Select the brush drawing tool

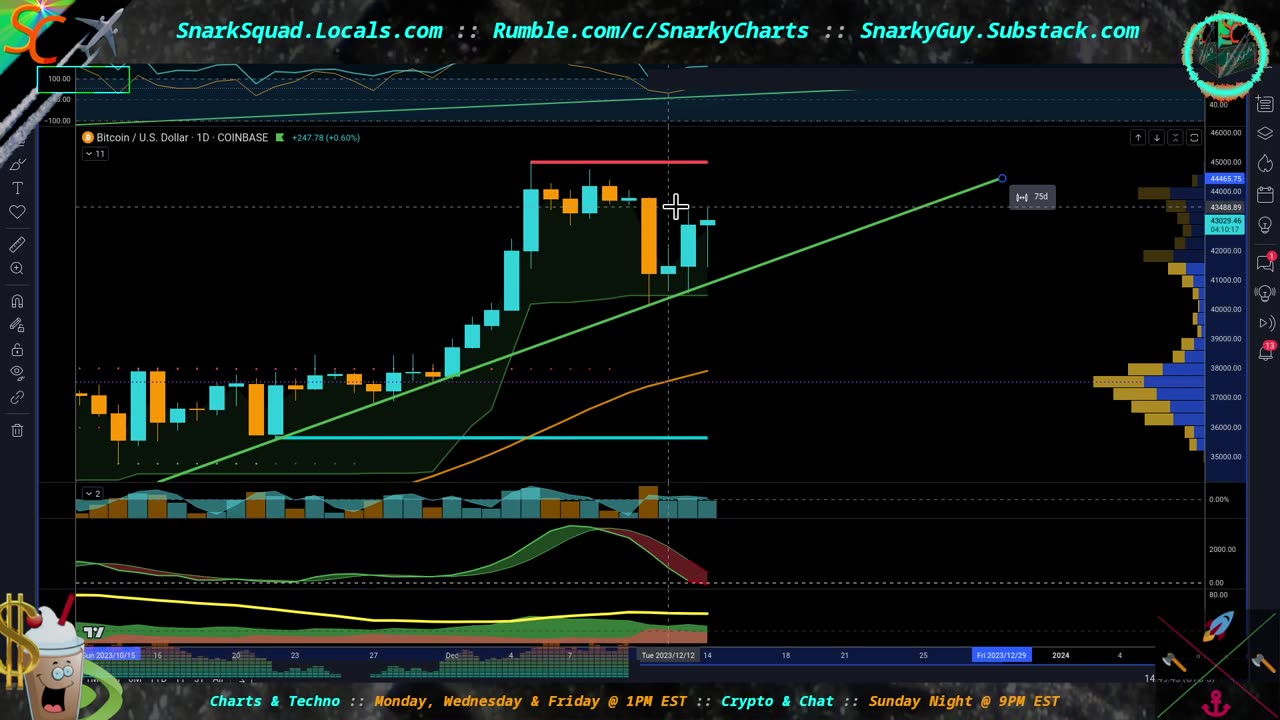coord(17,165)
